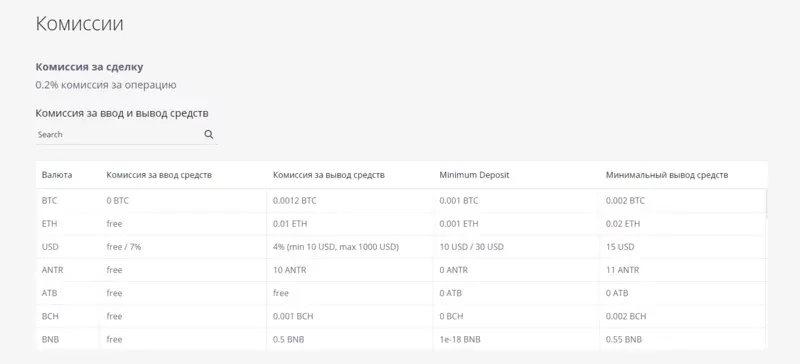This screenshot has height=364, width=800.
Task: Click the Minimum Deposit column header
Action: point(474,175)
